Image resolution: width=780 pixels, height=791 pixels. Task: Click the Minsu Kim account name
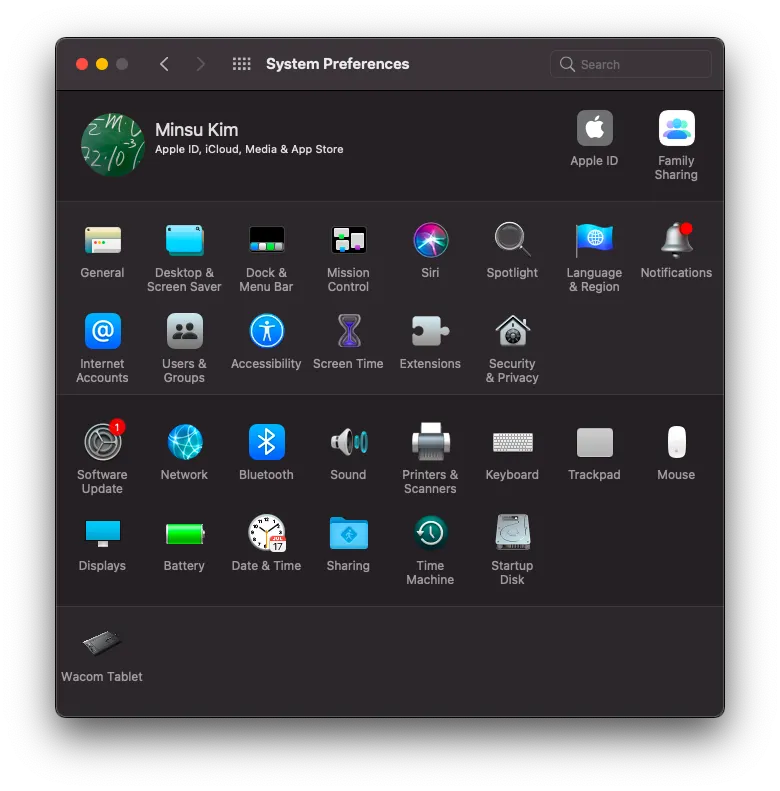tap(196, 130)
